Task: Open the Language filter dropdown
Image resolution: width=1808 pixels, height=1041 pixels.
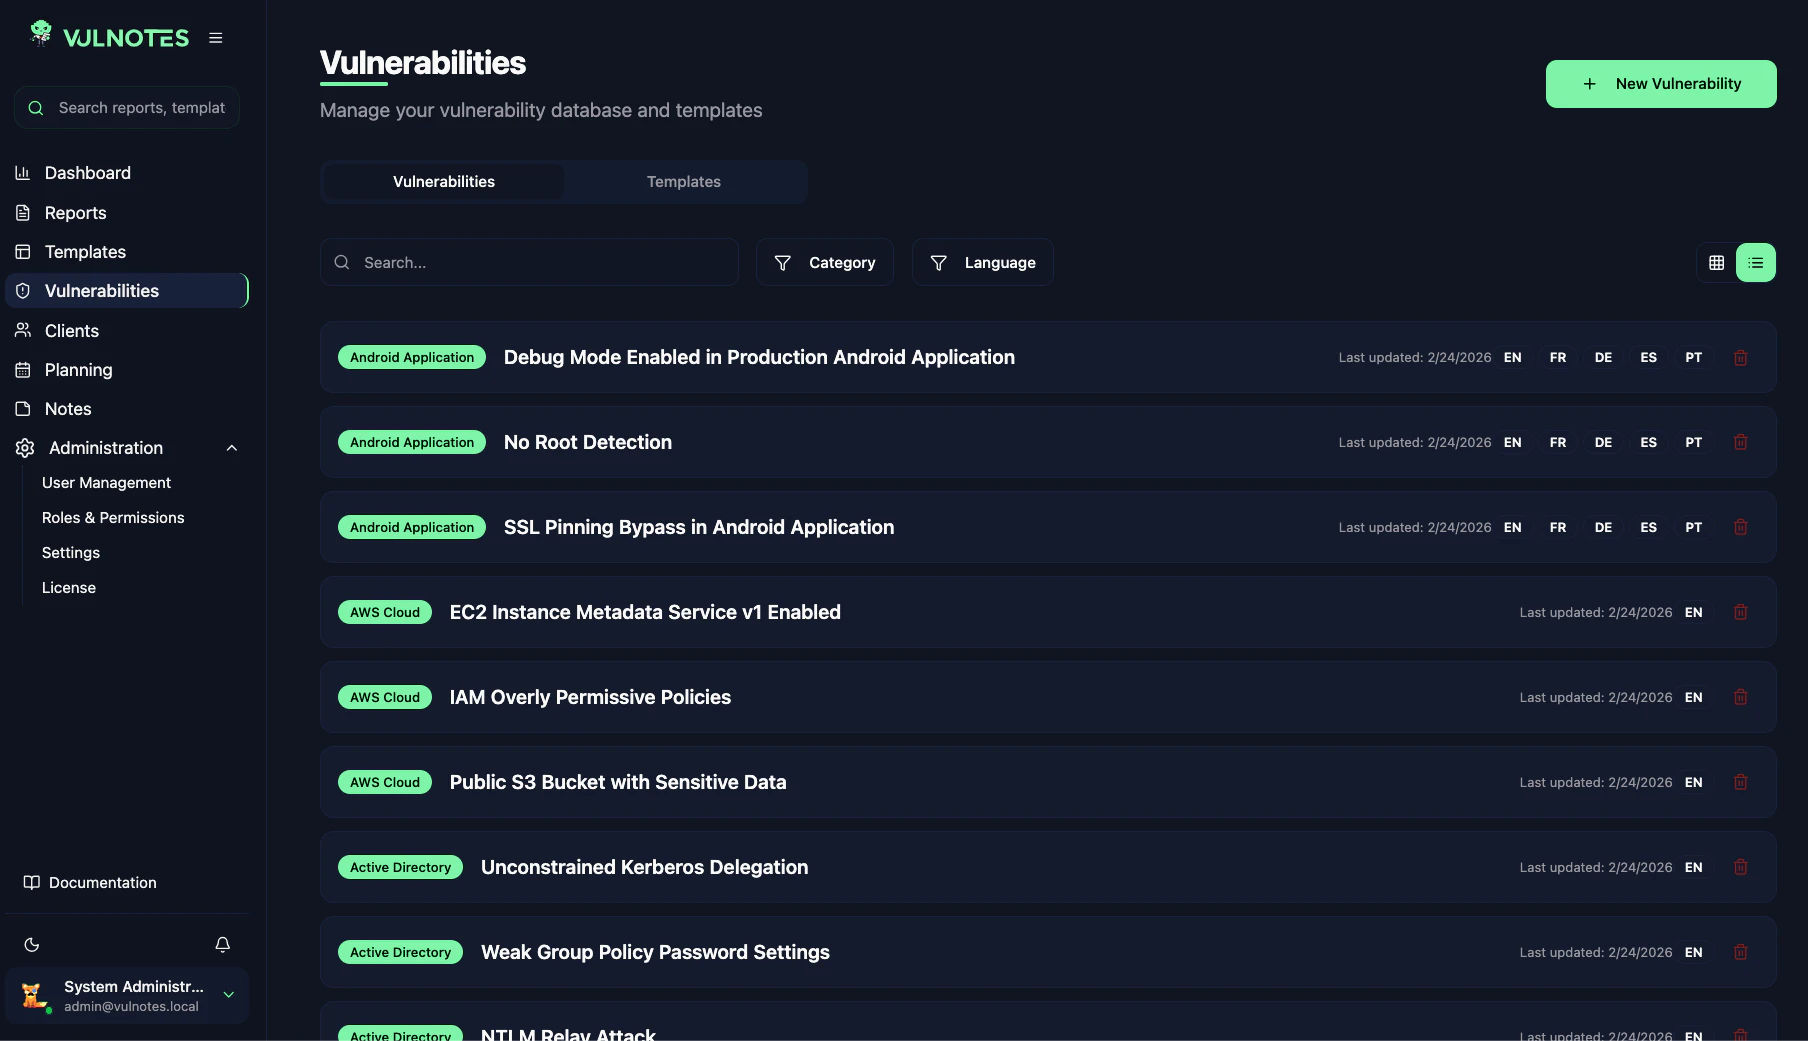Action: coord(982,262)
